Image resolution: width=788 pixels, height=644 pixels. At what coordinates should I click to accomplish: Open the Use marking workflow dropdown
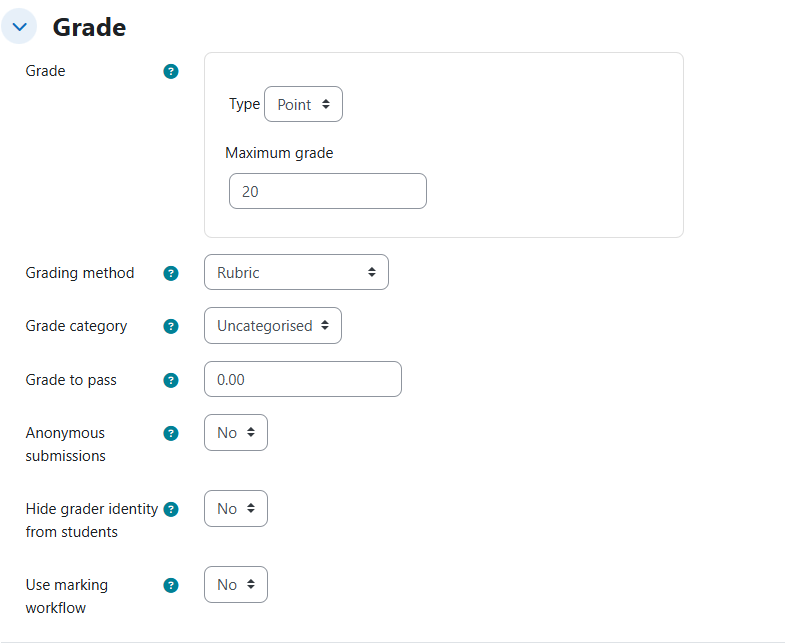236,585
